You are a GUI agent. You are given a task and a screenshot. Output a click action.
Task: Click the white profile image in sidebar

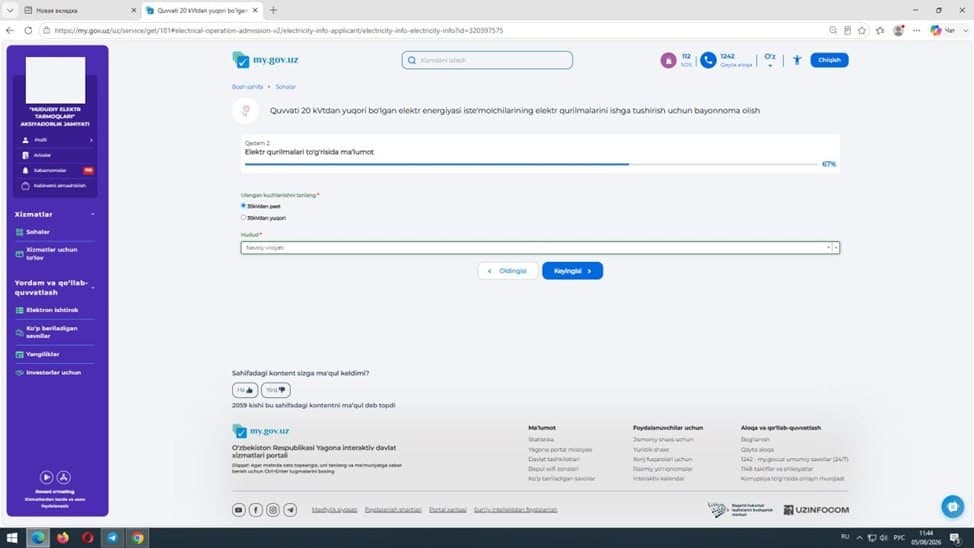click(x=55, y=80)
